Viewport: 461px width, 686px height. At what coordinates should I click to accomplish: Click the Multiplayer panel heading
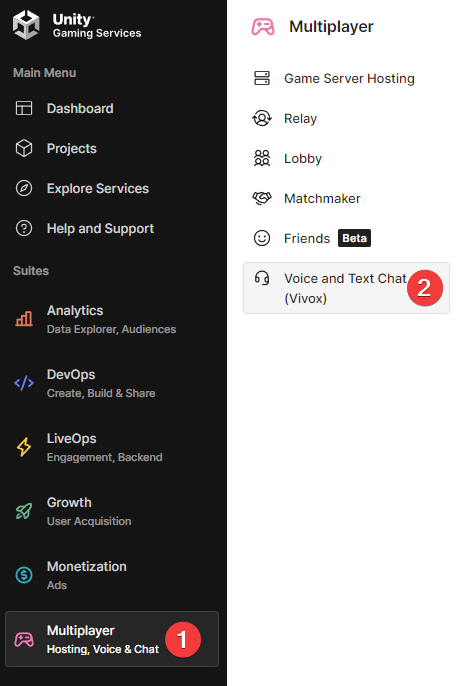coord(331,27)
